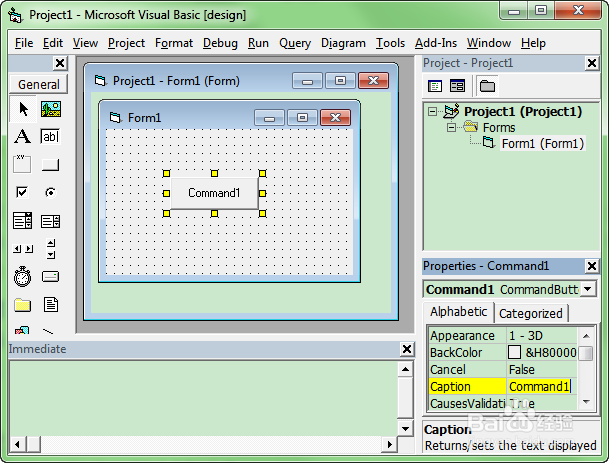Open the Add-Ins menu
Viewport: 609px width, 463px height.
[x=436, y=43]
